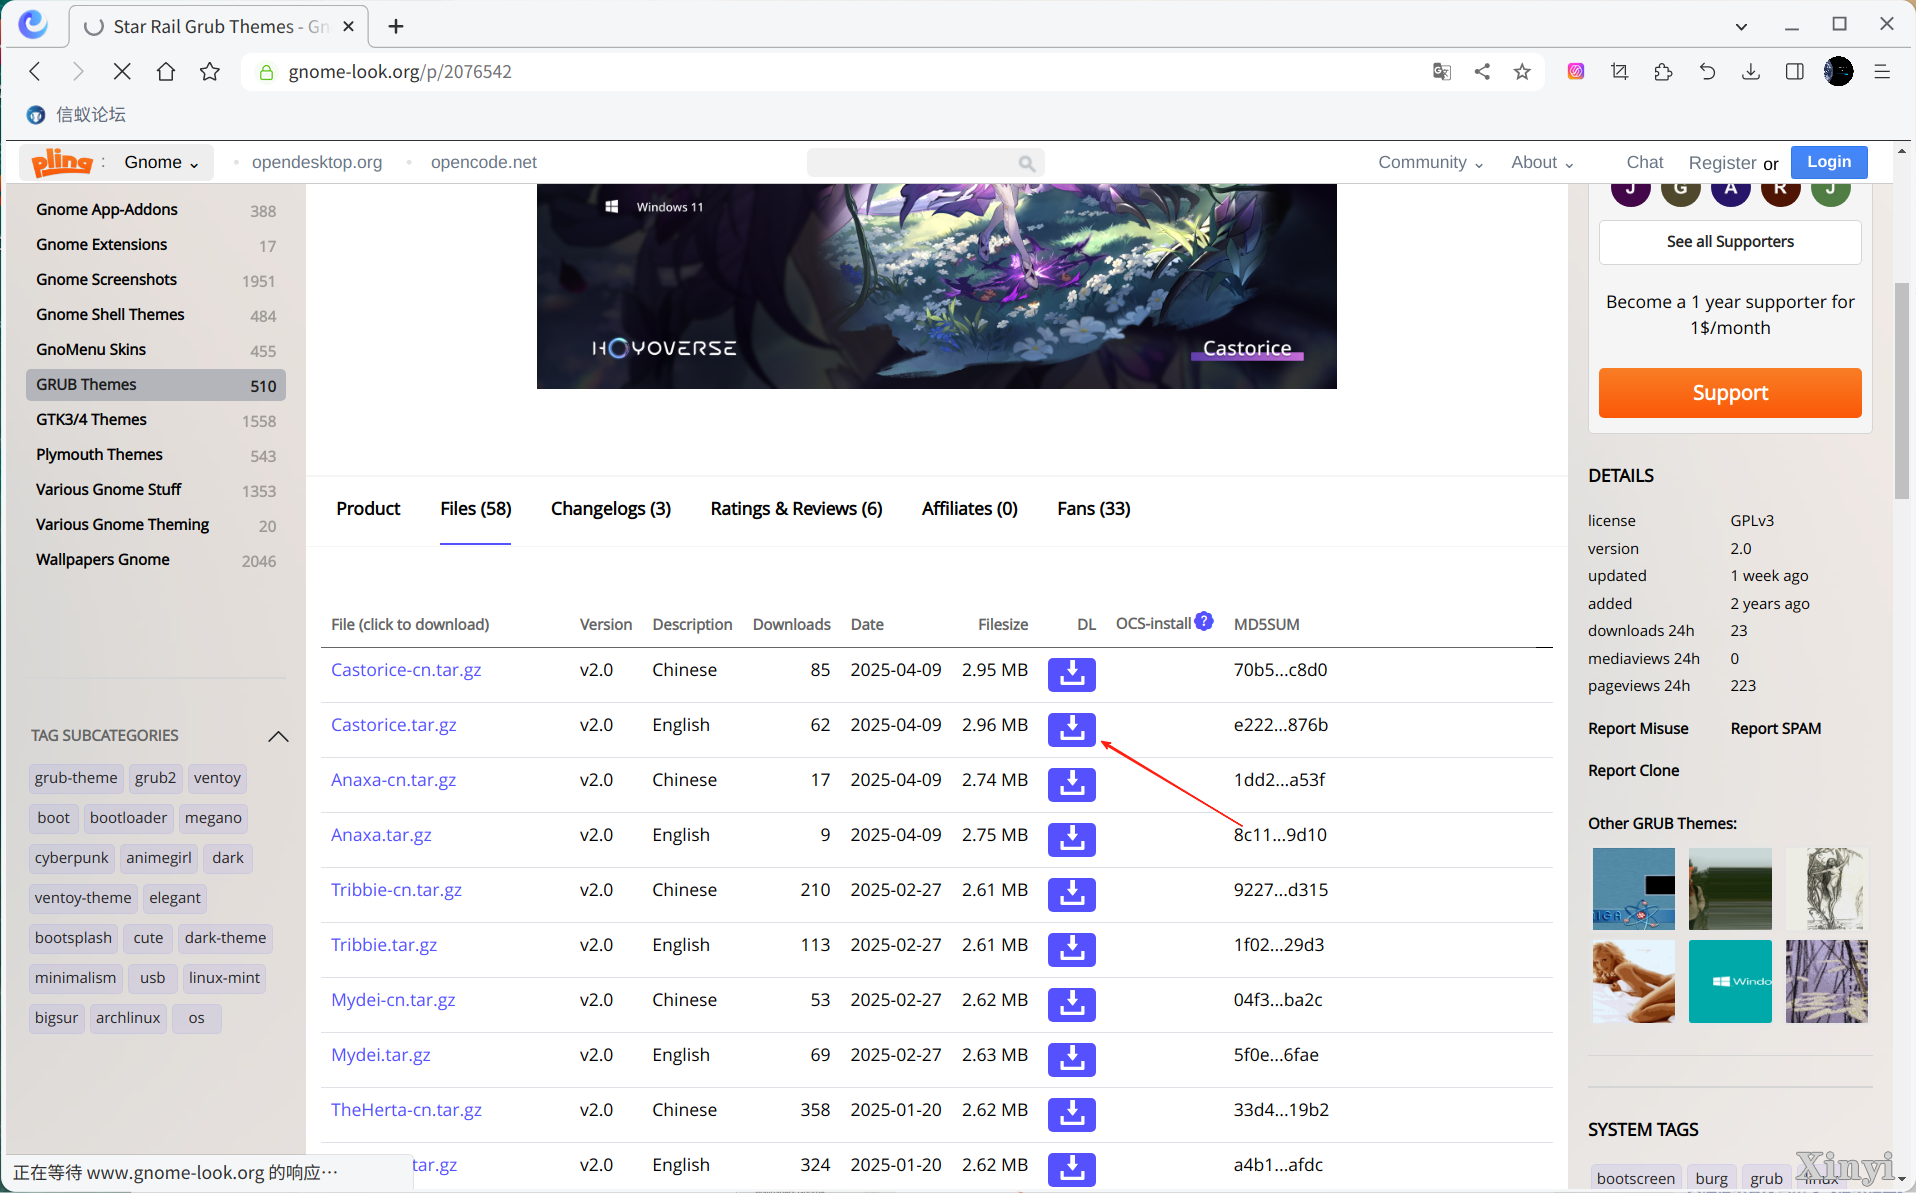Click download icon for Anaxa.tar.gz
This screenshot has height=1193, width=1916.
coord(1071,839)
